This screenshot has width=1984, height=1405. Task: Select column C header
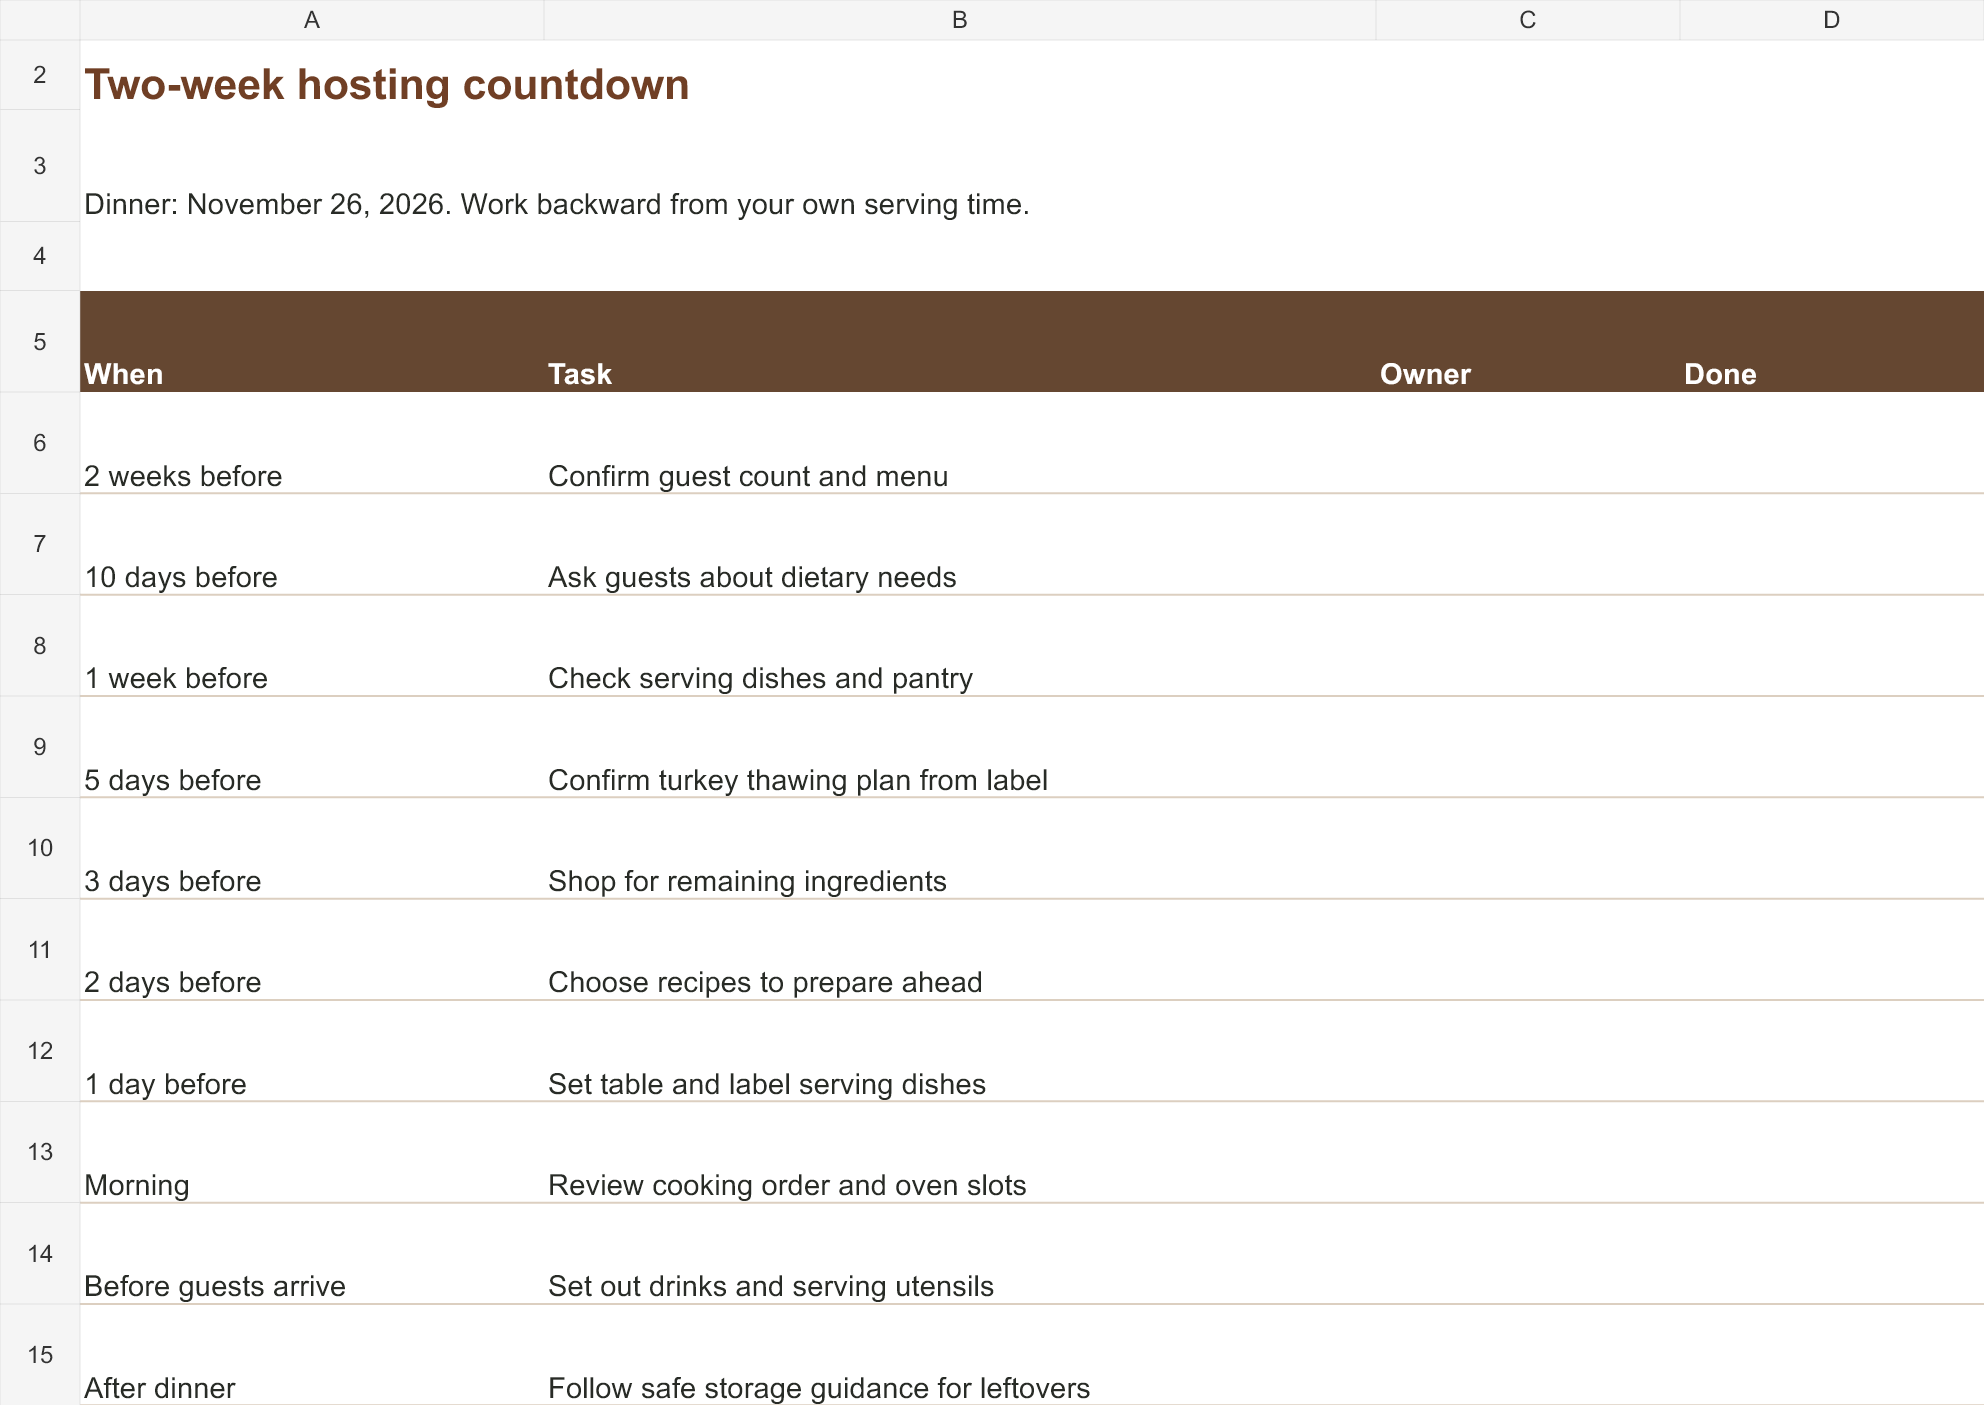[1528, 20]
